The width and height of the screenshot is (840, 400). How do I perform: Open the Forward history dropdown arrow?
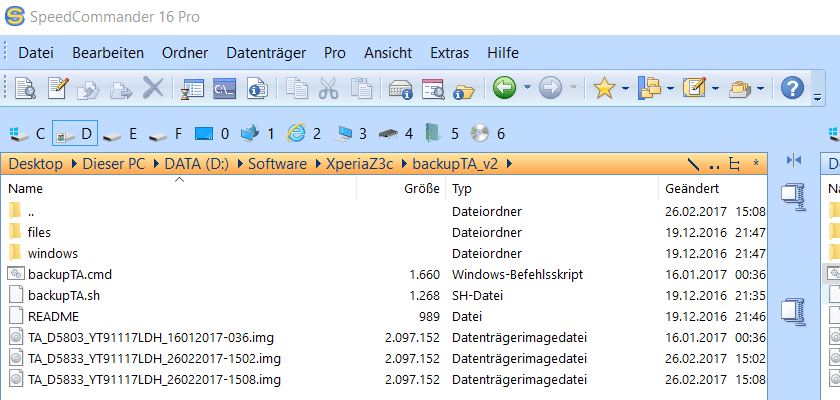point(573,88)
